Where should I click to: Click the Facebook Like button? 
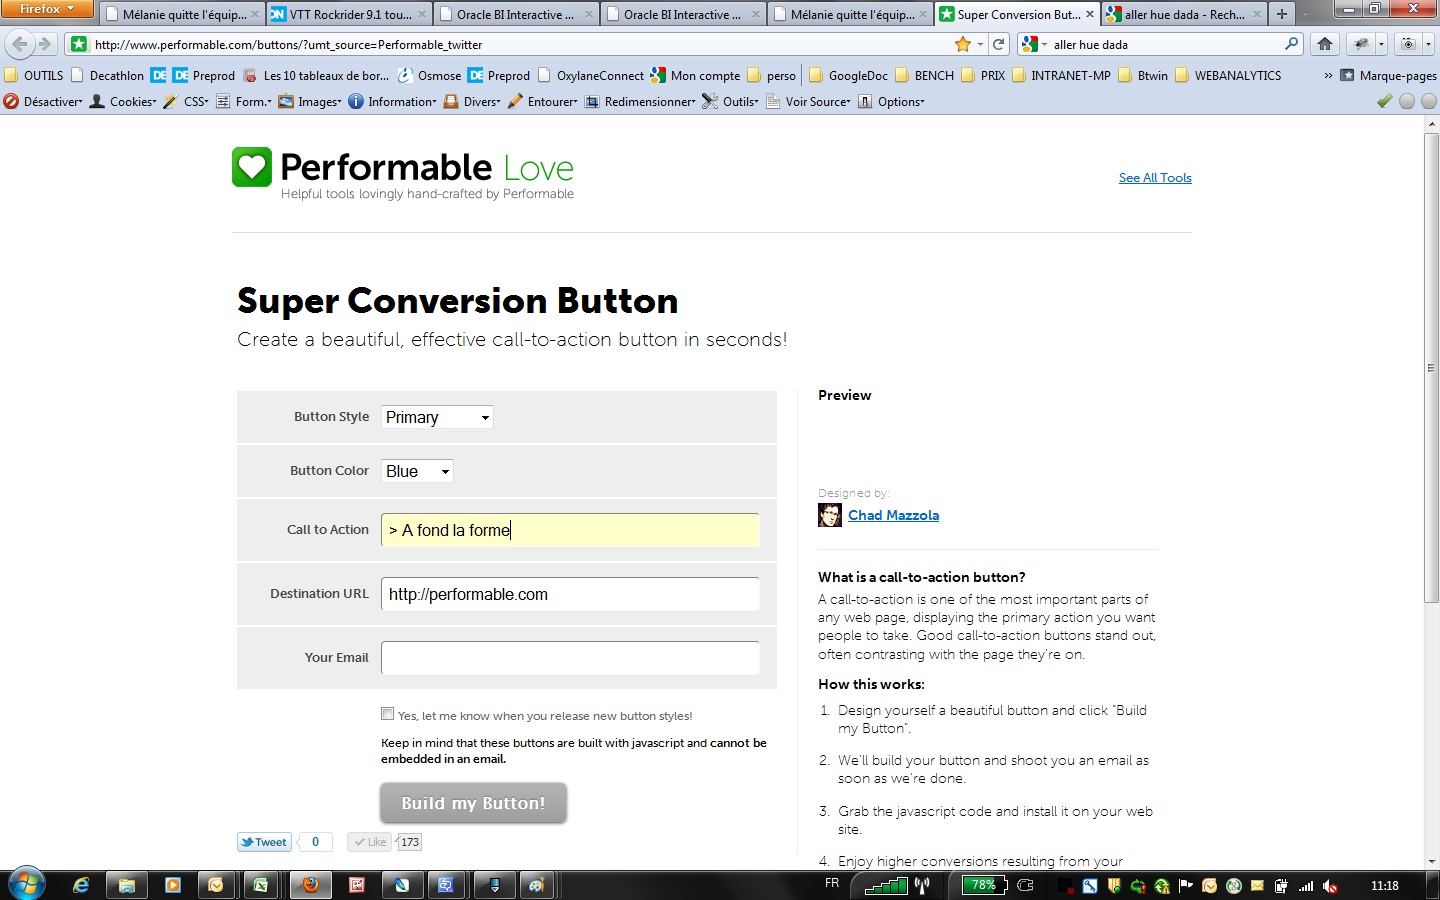coord(371,842)
